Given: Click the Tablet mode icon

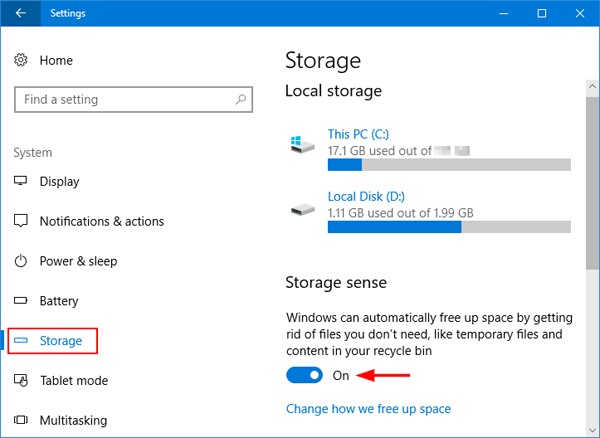Looking at the screenshot, I should tap(21, 380).
